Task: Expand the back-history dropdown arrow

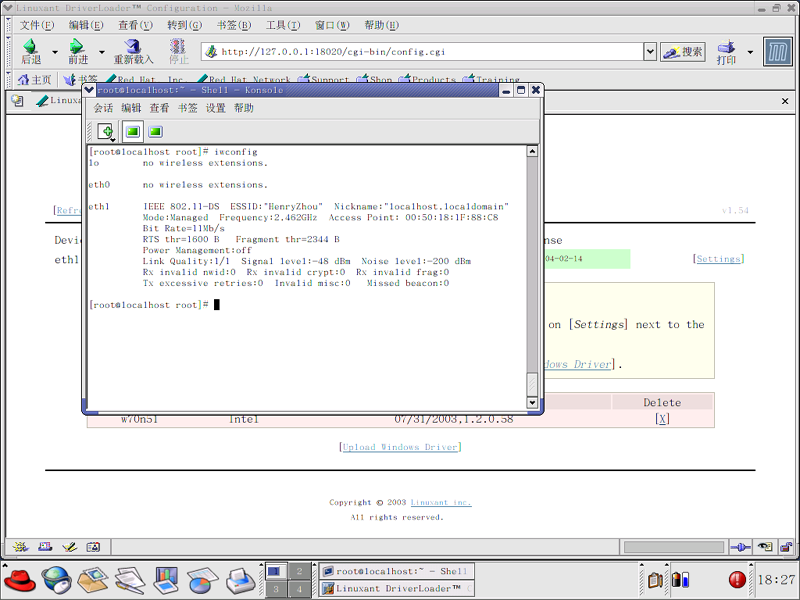Action: point(55,52)
